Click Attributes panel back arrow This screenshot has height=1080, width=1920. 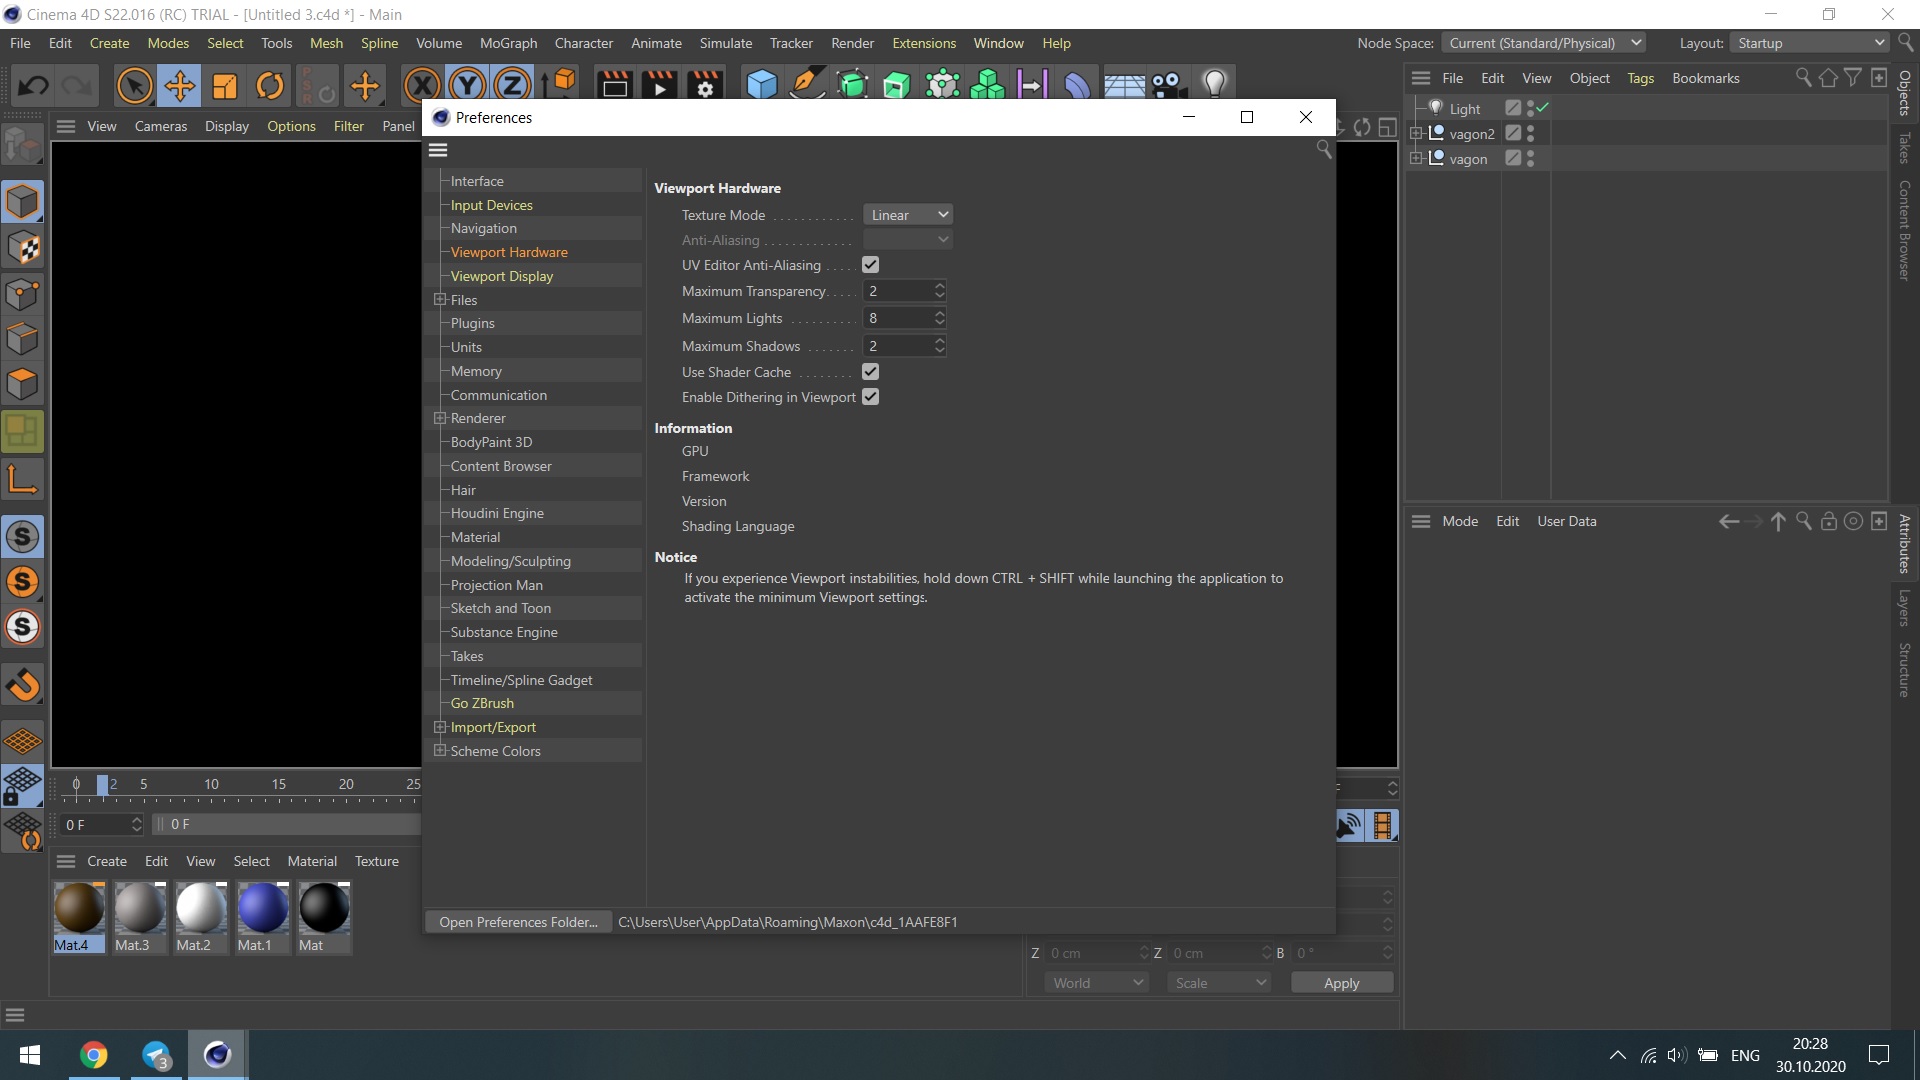[1728, 522]
